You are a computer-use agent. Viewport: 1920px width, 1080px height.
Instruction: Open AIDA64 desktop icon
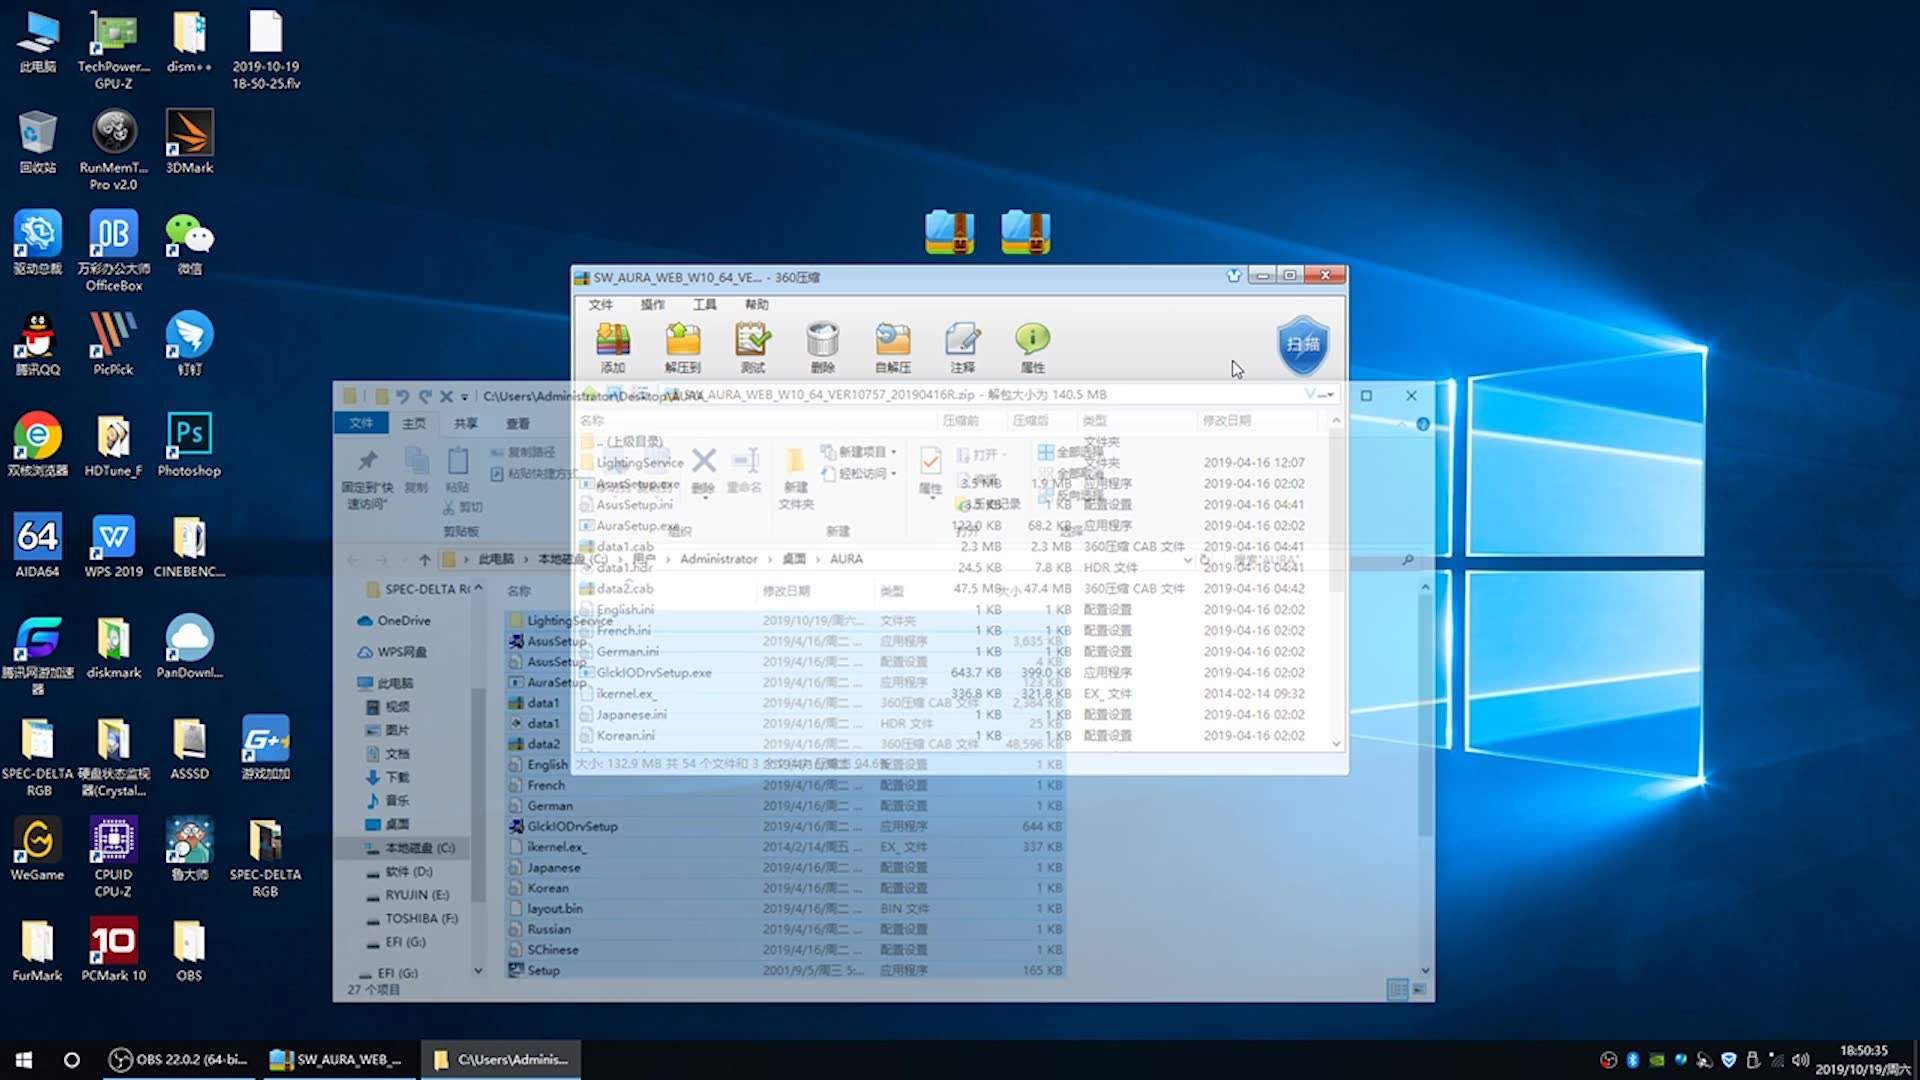37,546
